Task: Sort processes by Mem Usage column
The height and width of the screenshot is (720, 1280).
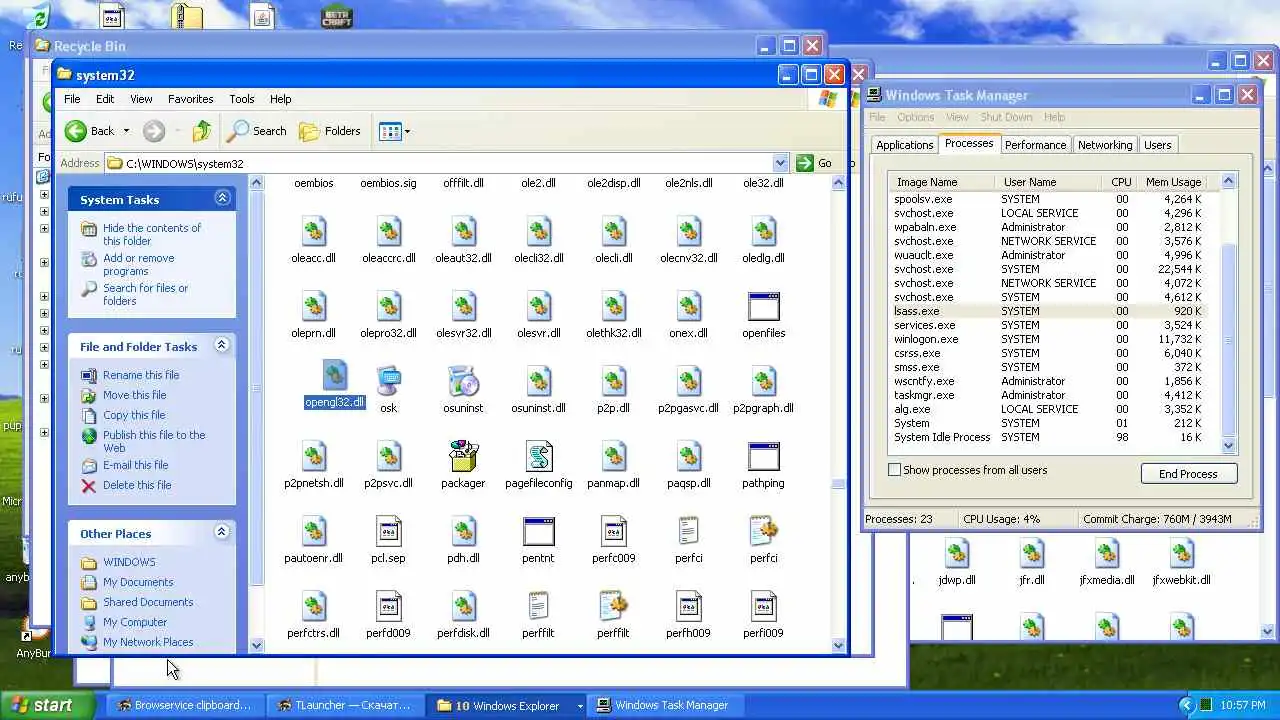Action: tap(1173, 182)
